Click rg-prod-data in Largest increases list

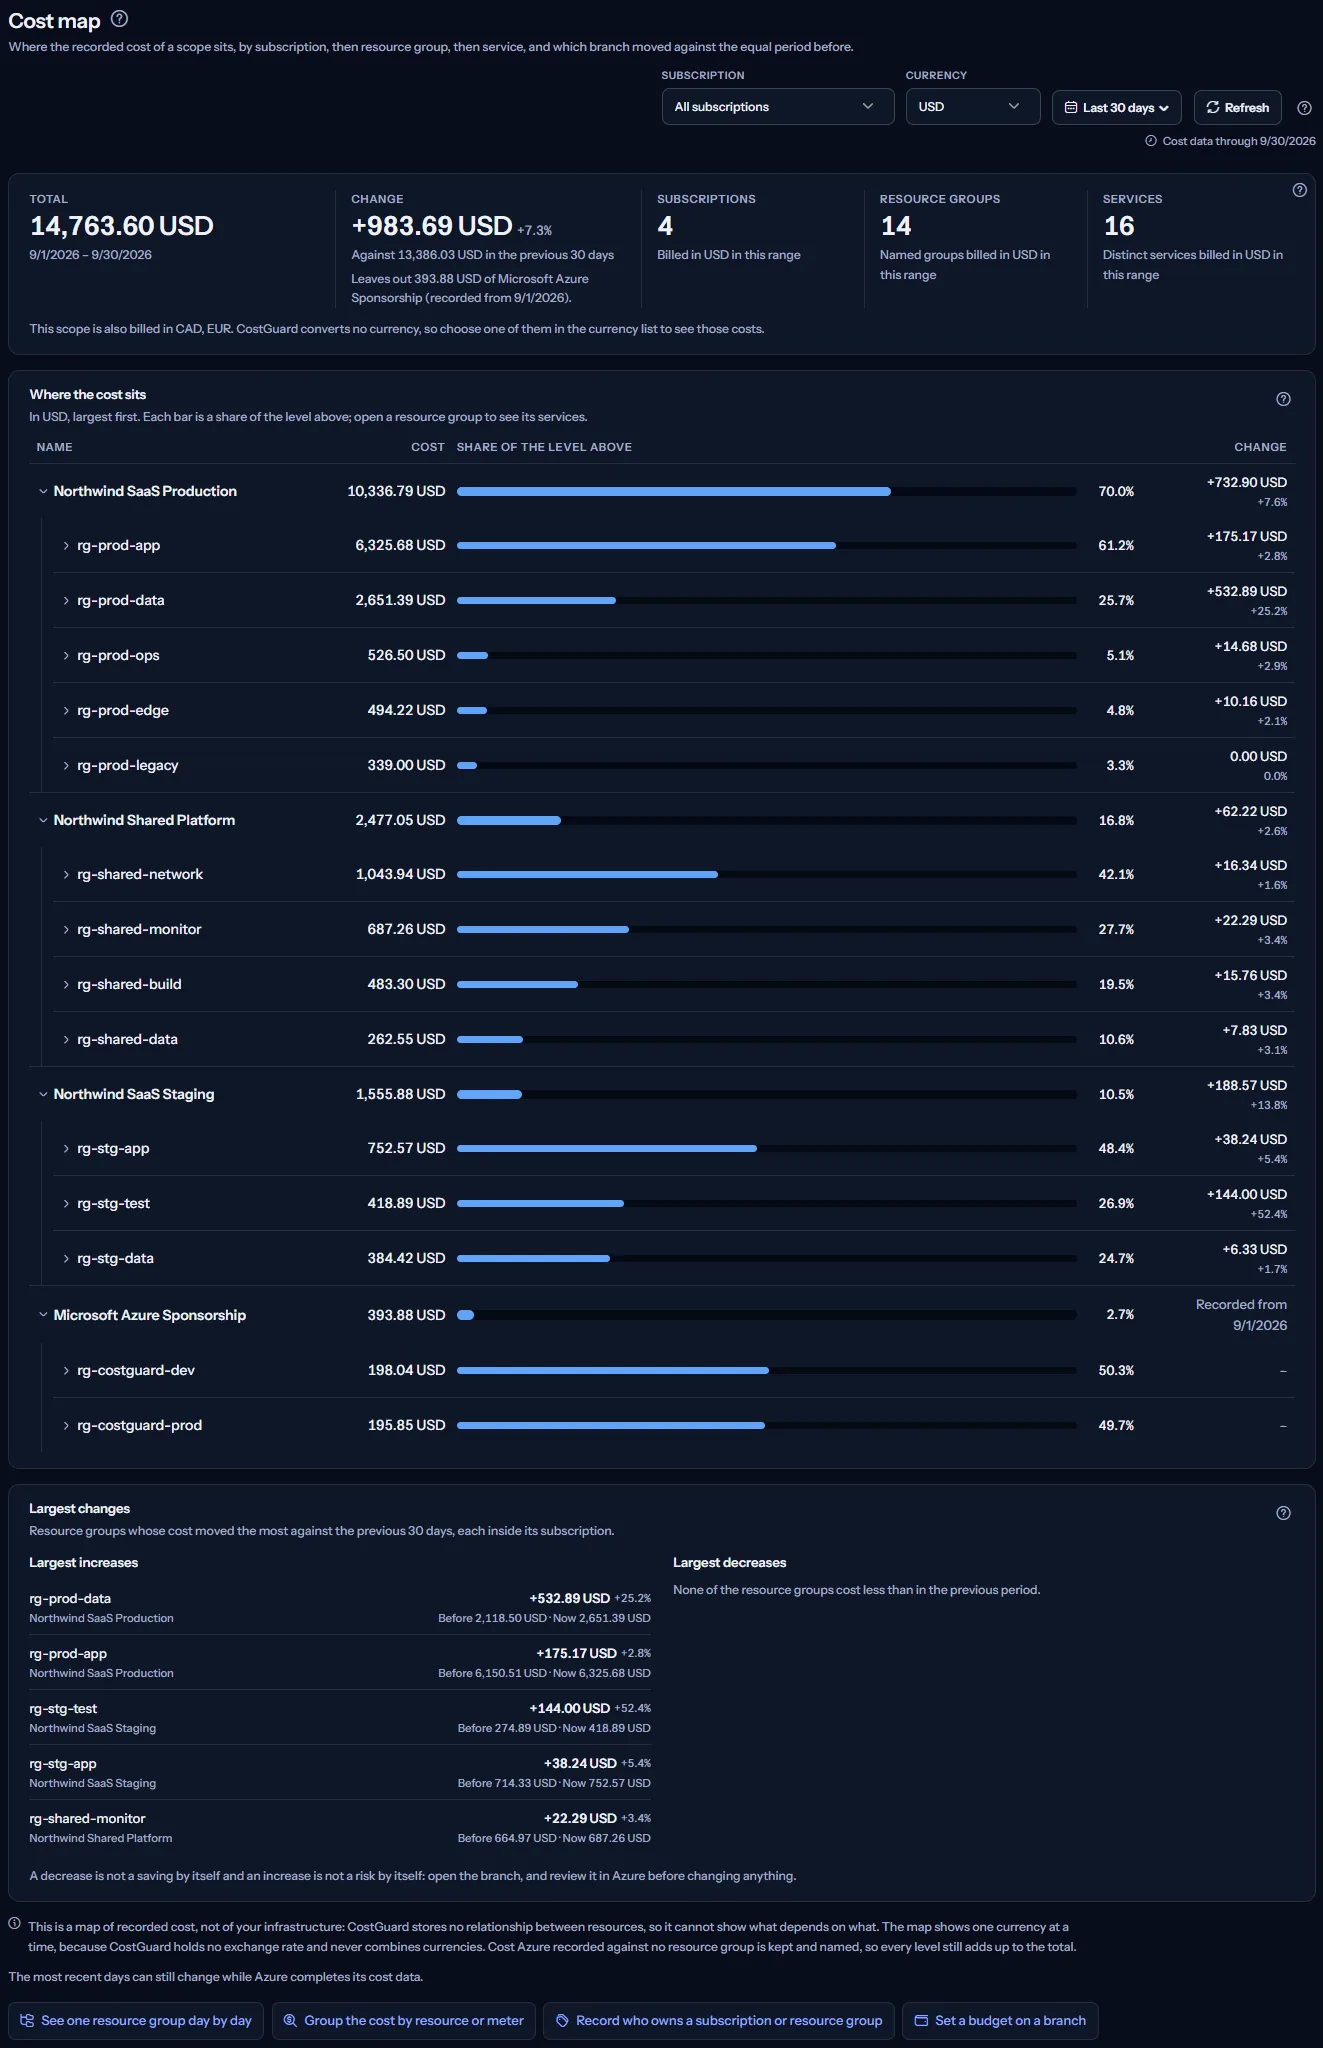(70, 1598)
